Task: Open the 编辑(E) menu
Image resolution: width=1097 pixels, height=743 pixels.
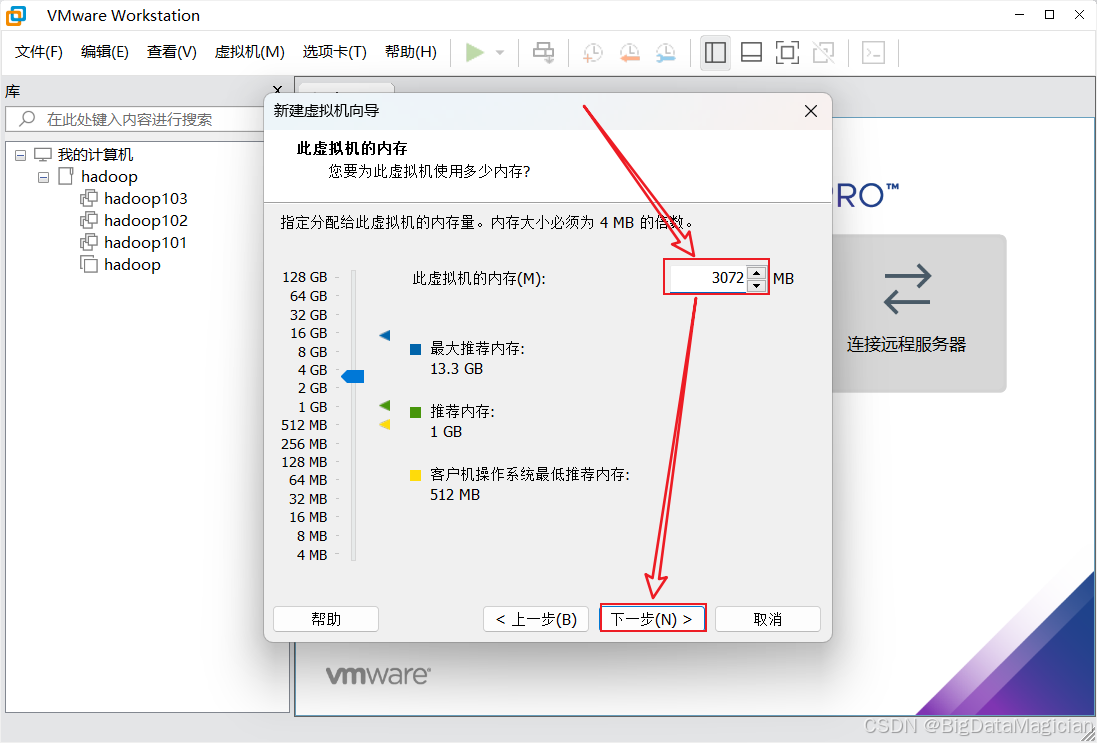Action: pyautogui.click(x=104, y=52)
